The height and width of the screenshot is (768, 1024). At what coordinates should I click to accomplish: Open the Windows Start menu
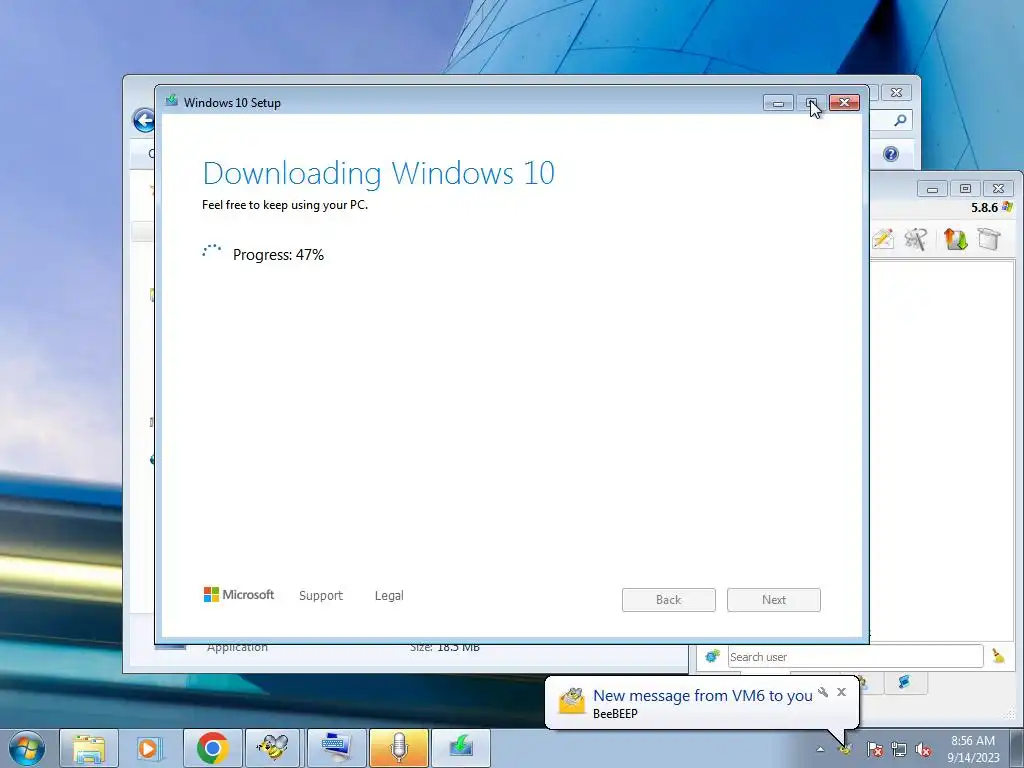pyautogui.click(x=26, y=748)
